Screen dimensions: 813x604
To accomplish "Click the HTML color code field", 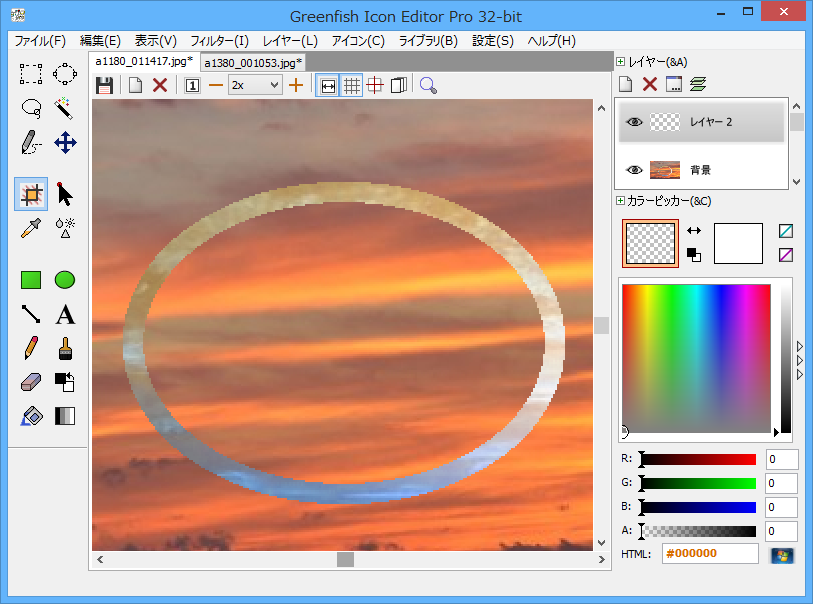I will pyautogui.click(x=710, y=554).
